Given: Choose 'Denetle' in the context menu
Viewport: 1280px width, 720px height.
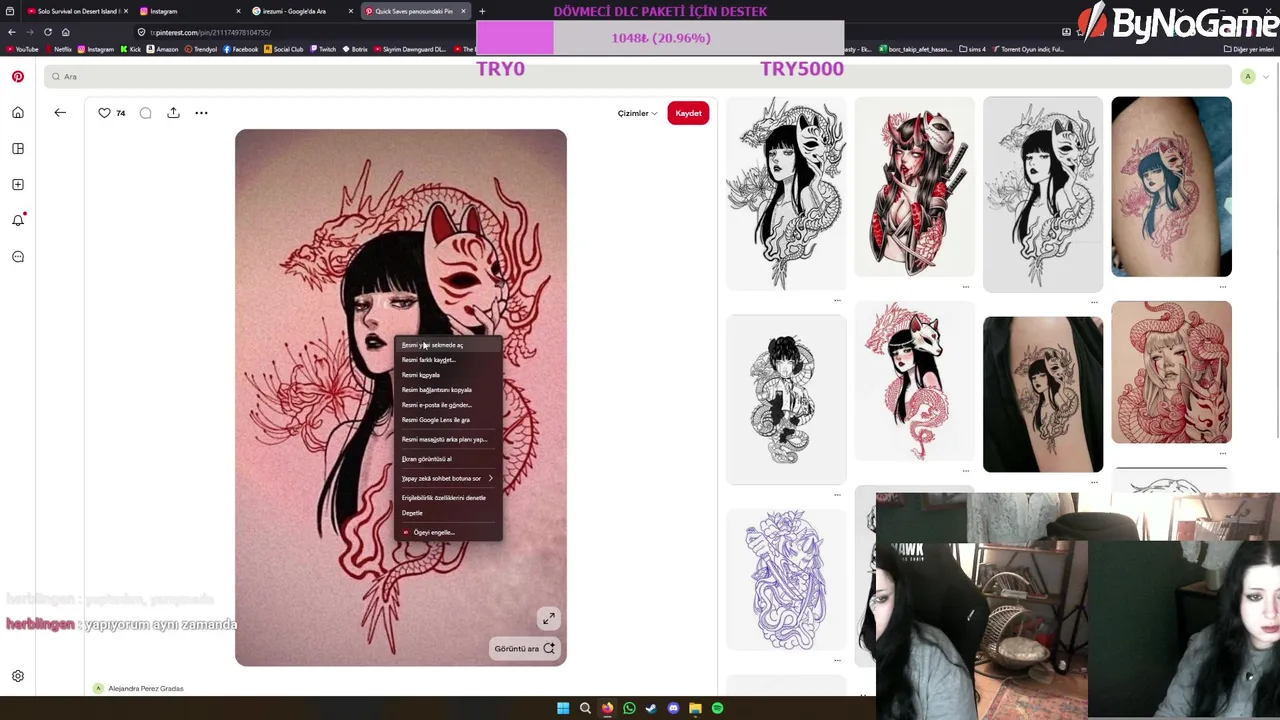Looking at the screenshot, I should click(447, 513).
